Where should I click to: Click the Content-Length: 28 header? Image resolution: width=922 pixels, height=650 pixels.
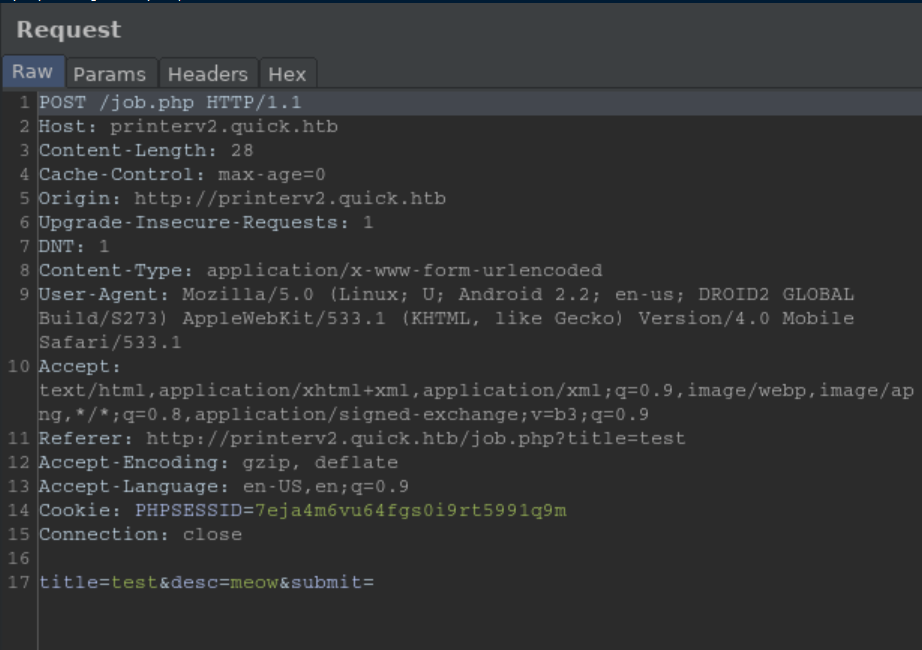tap(146, 151)
